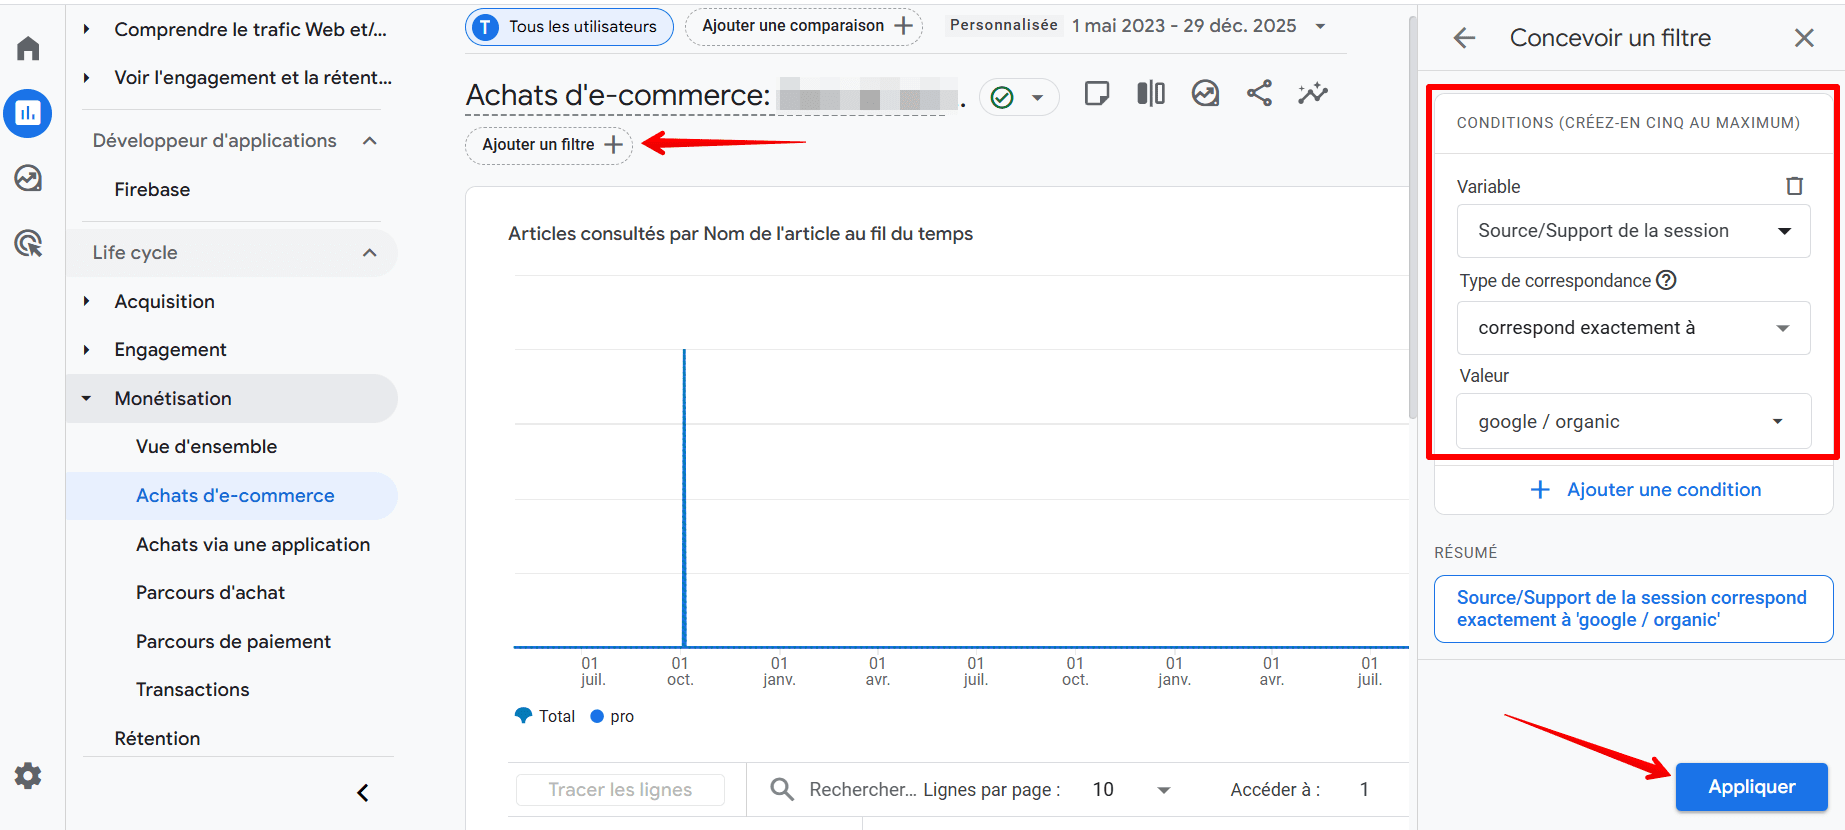Open the Transactions report
The image size is (1845, 830).
tap(192, 689)
